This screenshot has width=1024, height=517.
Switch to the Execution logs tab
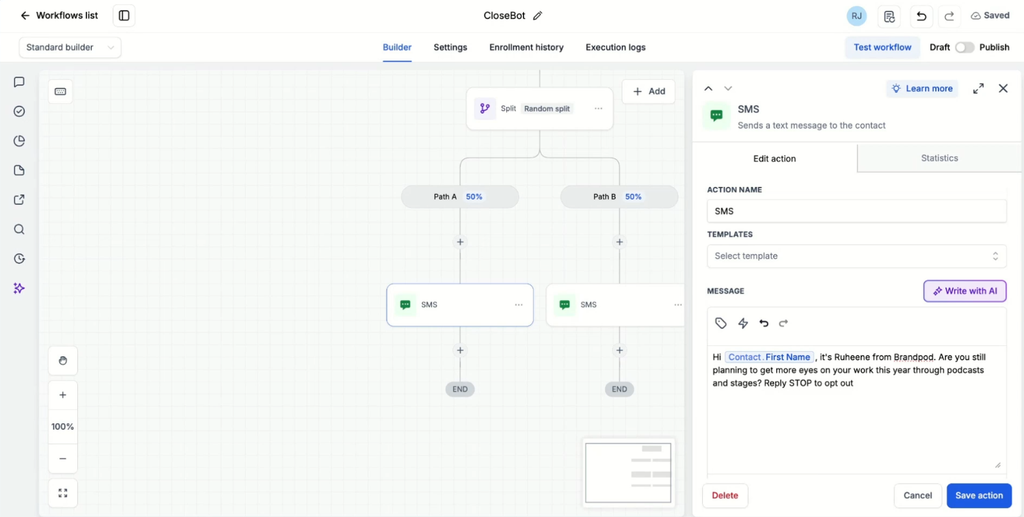pos(615,48)
